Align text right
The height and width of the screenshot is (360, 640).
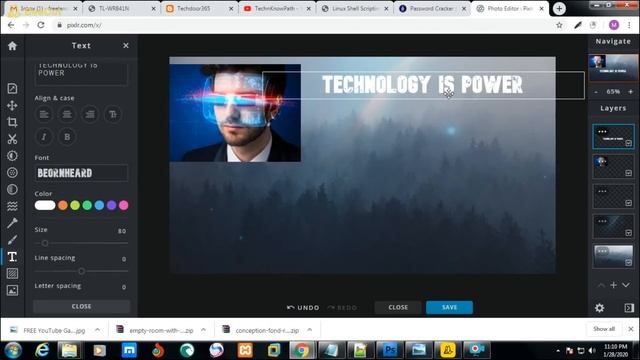(90, 114)
